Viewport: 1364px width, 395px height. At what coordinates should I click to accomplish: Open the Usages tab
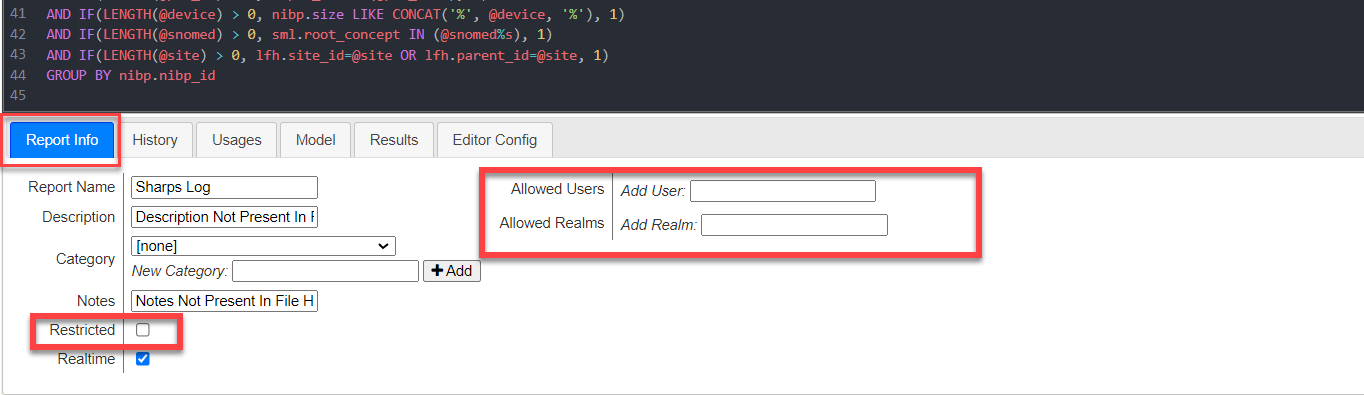tap(236, 140)
